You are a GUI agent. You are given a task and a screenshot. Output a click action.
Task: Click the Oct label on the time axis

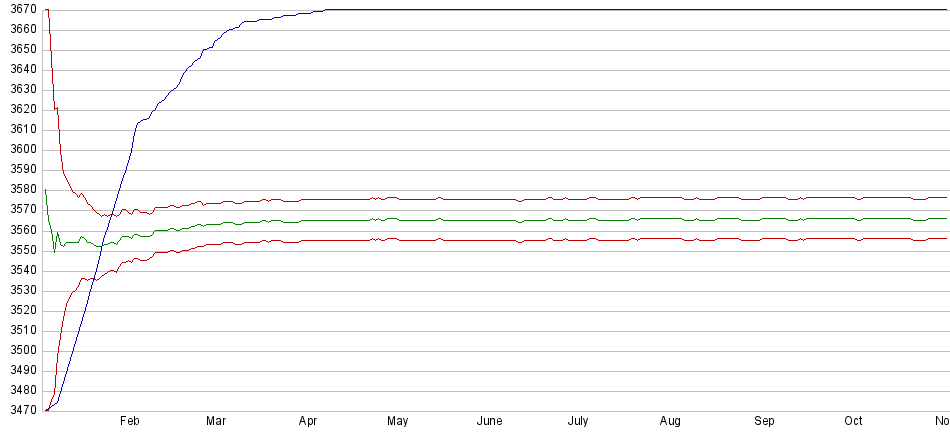pos(854,422)
